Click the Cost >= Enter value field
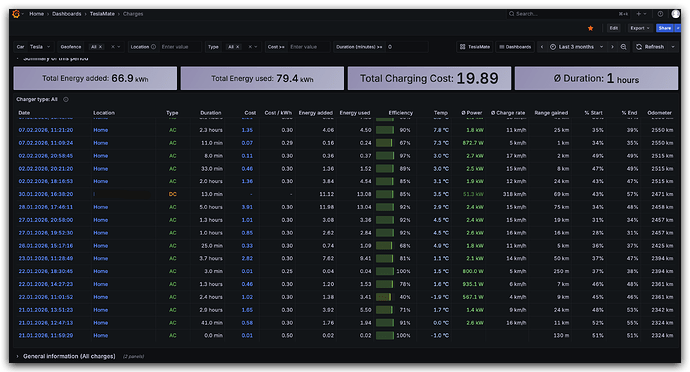The image size is (690, 372). [x=308, y=47]
